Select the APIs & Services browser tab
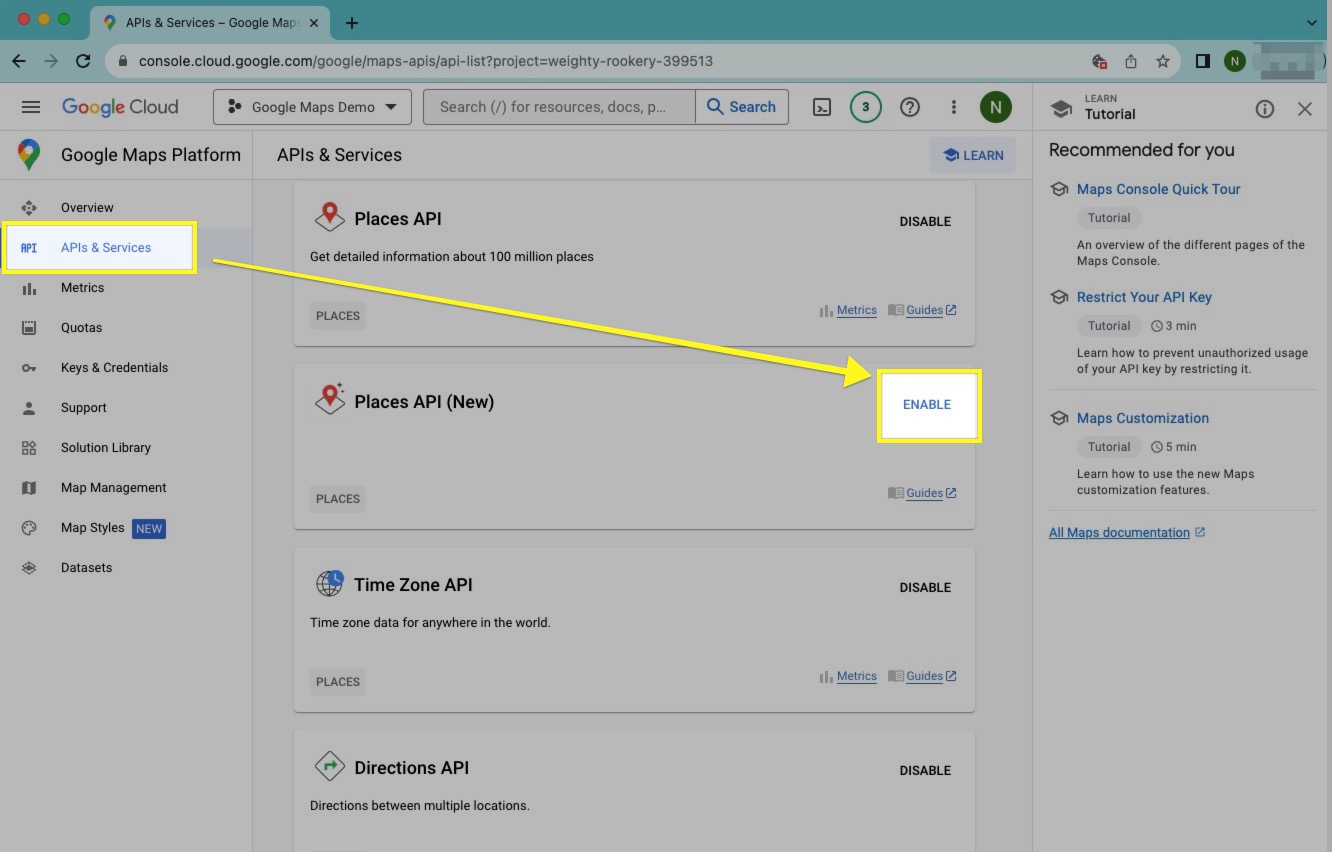This screenshot has width=1332, height=852. [211, 22]
